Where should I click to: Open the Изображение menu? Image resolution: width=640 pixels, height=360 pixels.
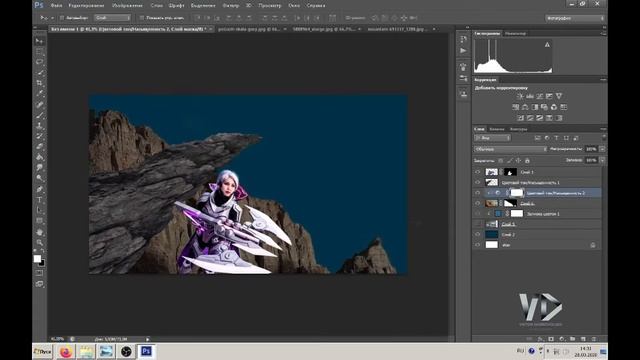[x=127, y=6]
